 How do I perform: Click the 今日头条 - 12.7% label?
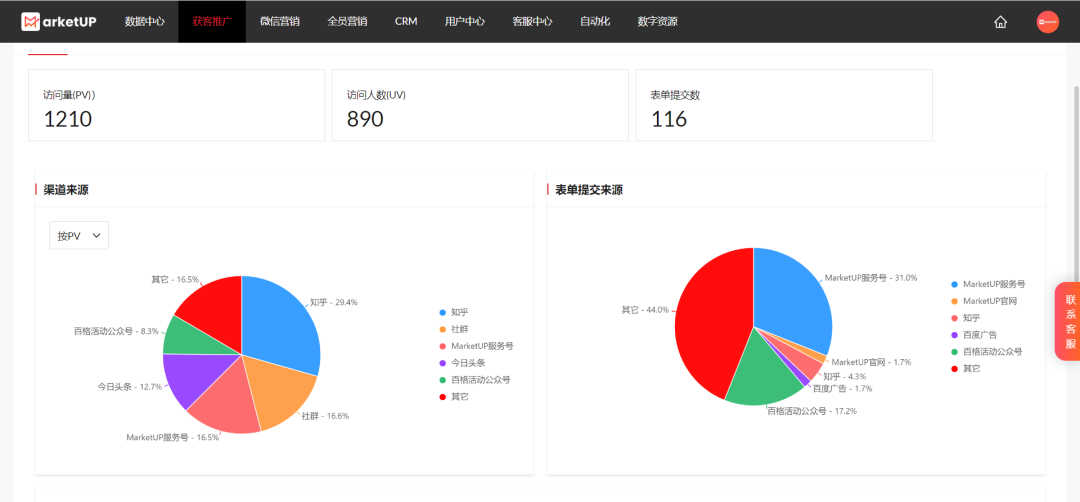tap(129, 387)
